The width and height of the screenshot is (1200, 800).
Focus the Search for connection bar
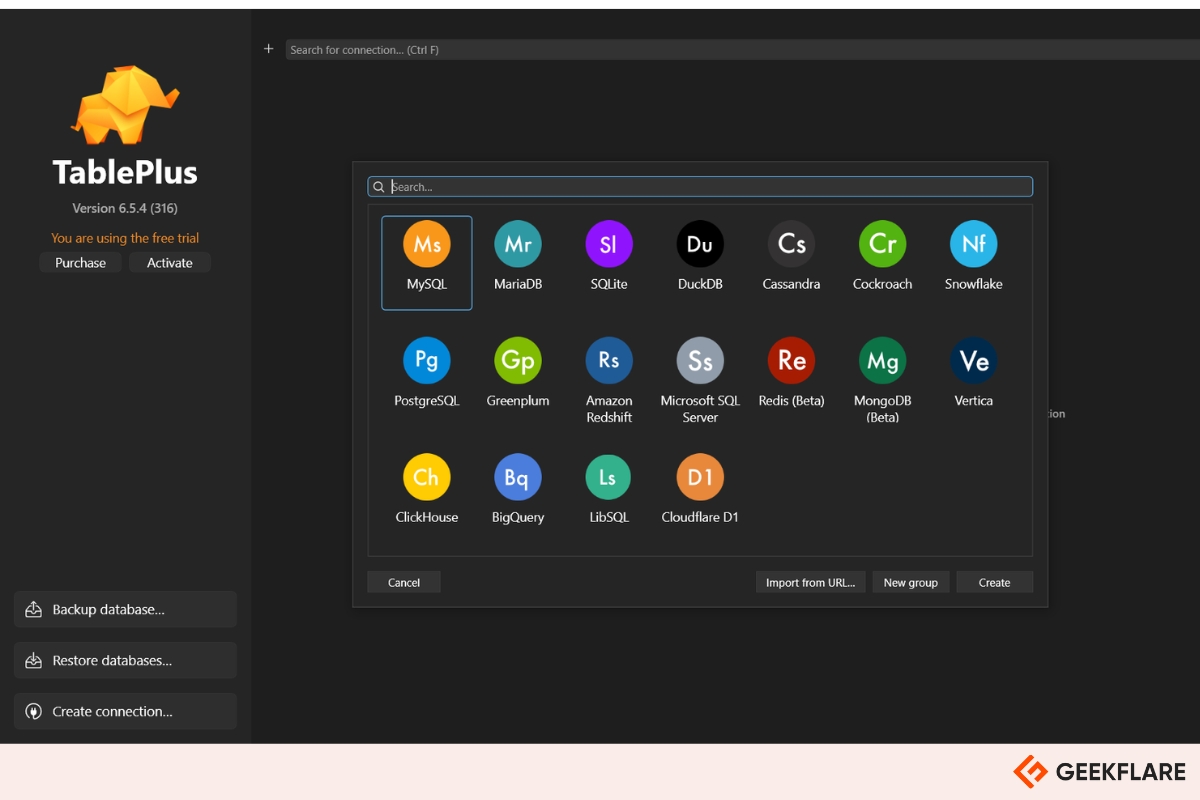tap(742, 50)
